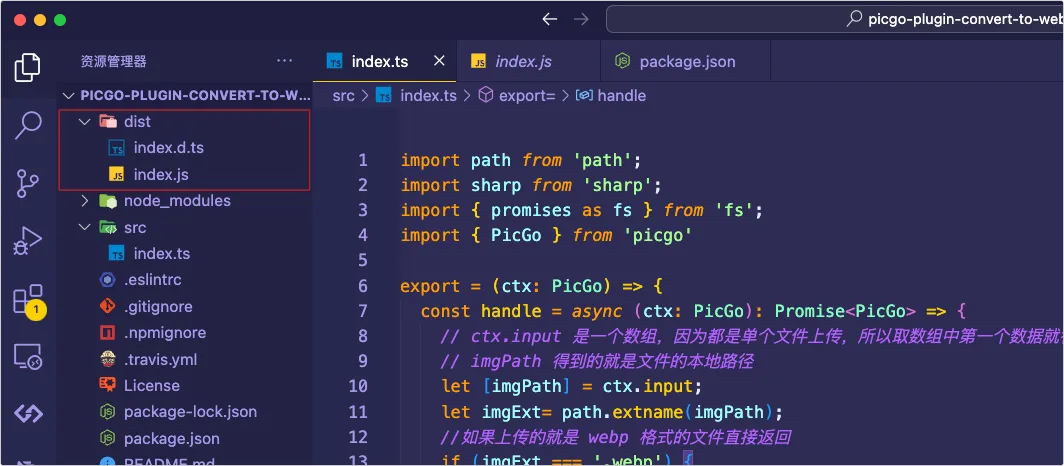Expand the node_modules folder chevron
The width and height of the screenshot is (1064, 466).
85,201
